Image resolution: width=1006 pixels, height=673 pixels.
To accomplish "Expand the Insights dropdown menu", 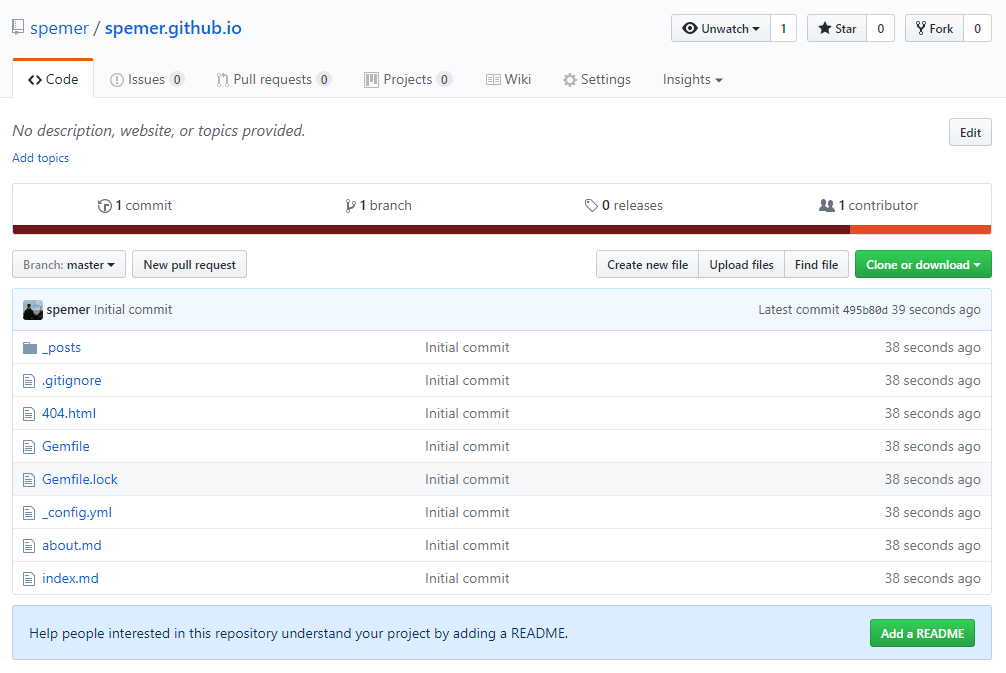I will point(692,80).
